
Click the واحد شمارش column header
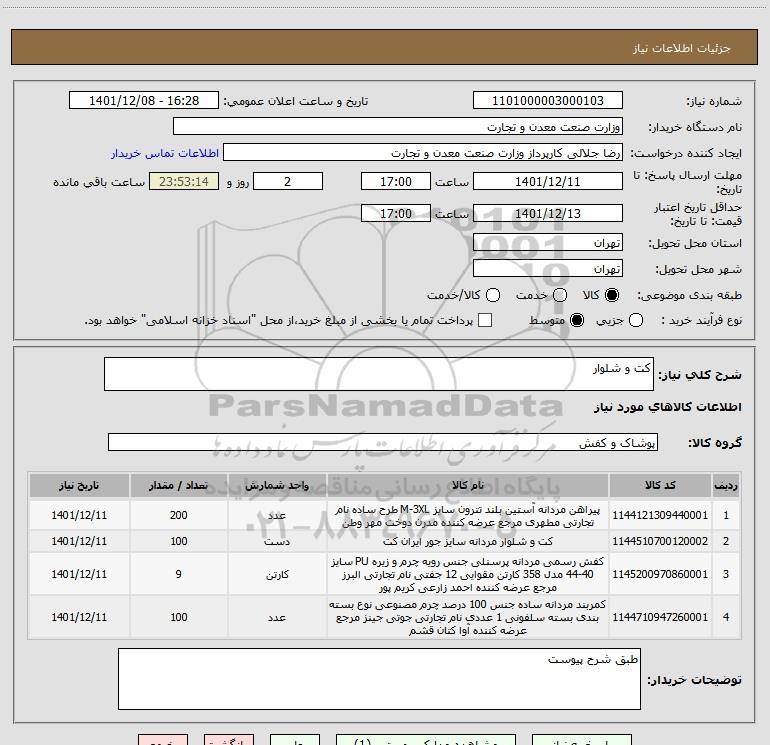pos(277,485)
